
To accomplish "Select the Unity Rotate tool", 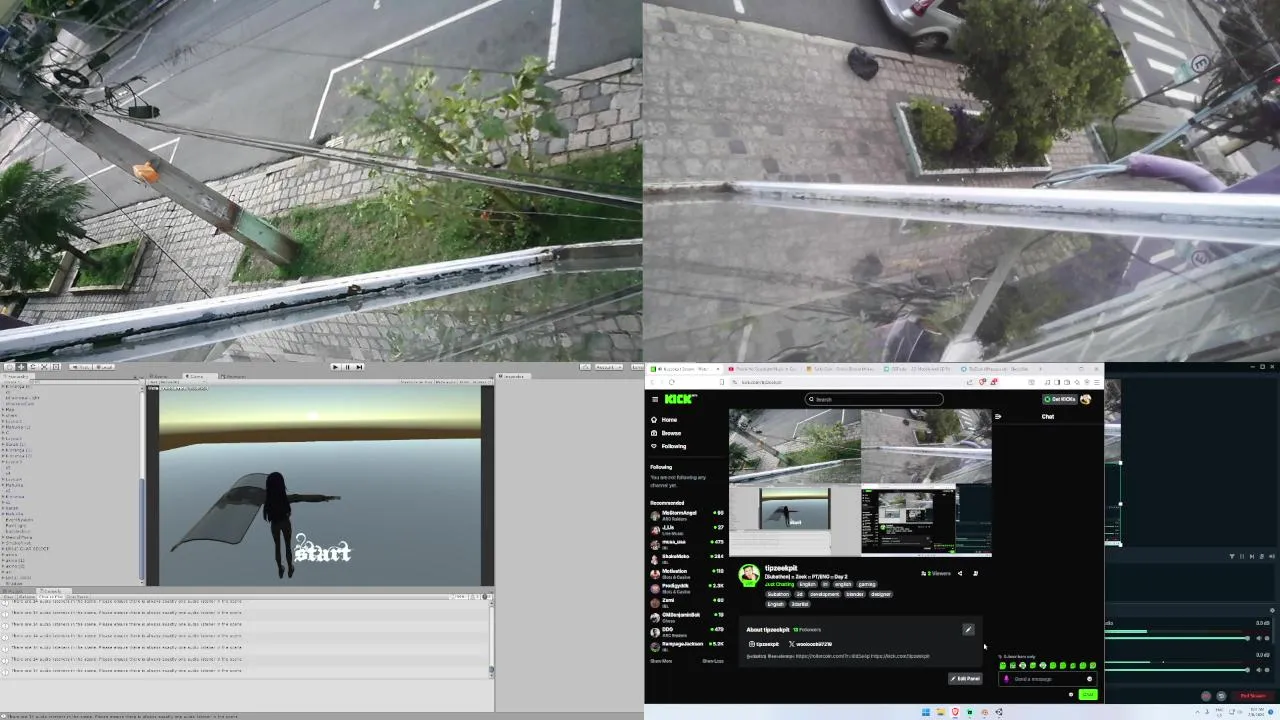I will tap(32, 367).
